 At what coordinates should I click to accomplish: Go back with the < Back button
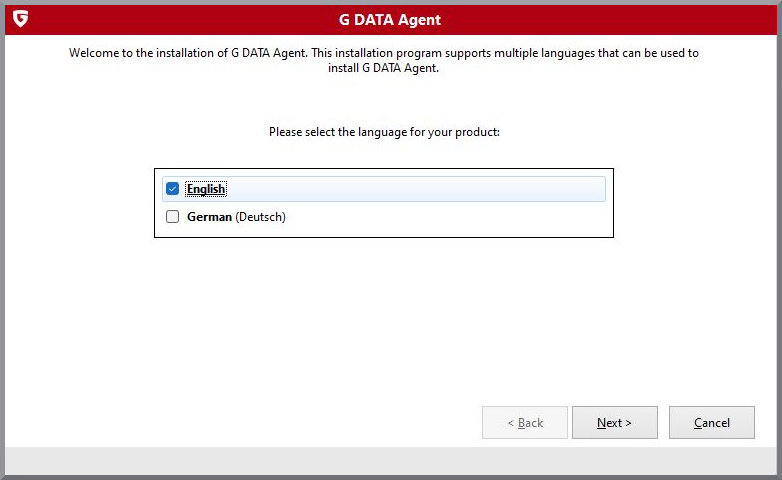point(525,423)
